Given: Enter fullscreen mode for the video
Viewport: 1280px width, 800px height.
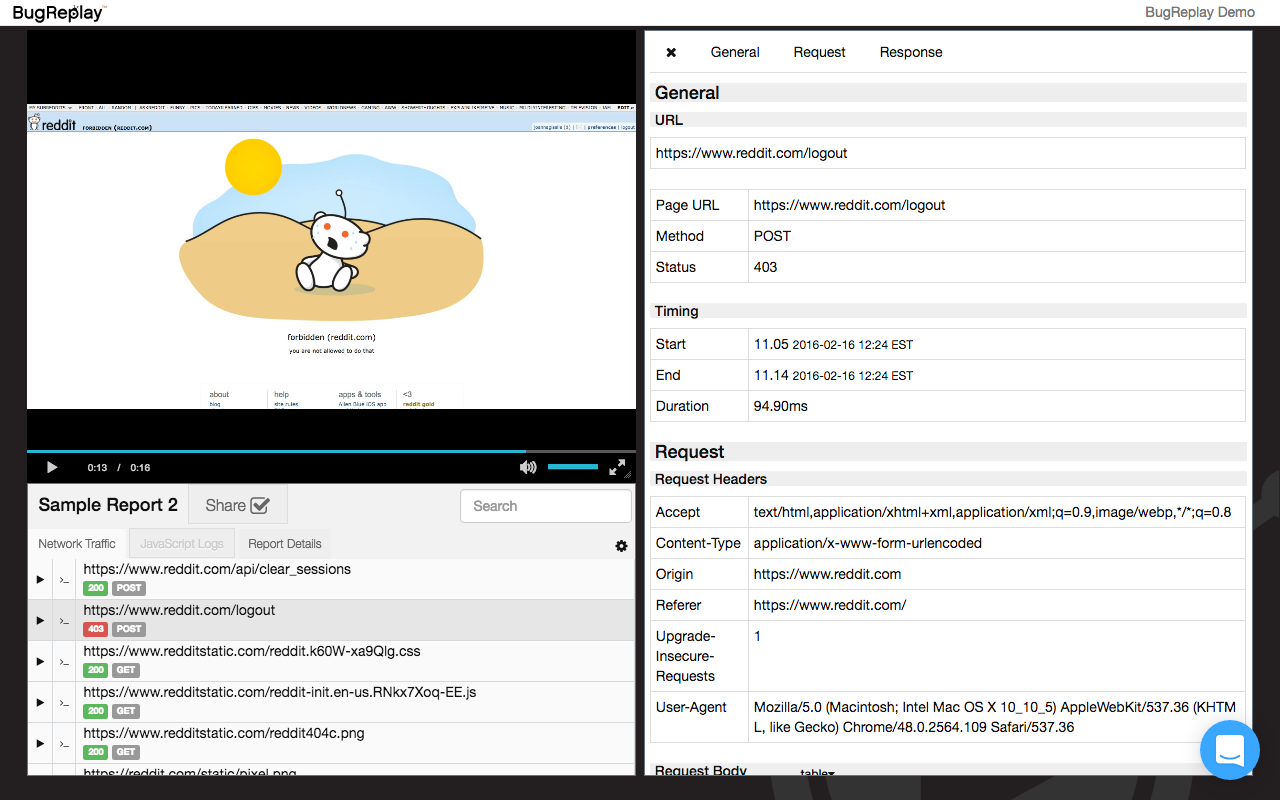Looking at the screenshot, I should (x=617, y=467).
